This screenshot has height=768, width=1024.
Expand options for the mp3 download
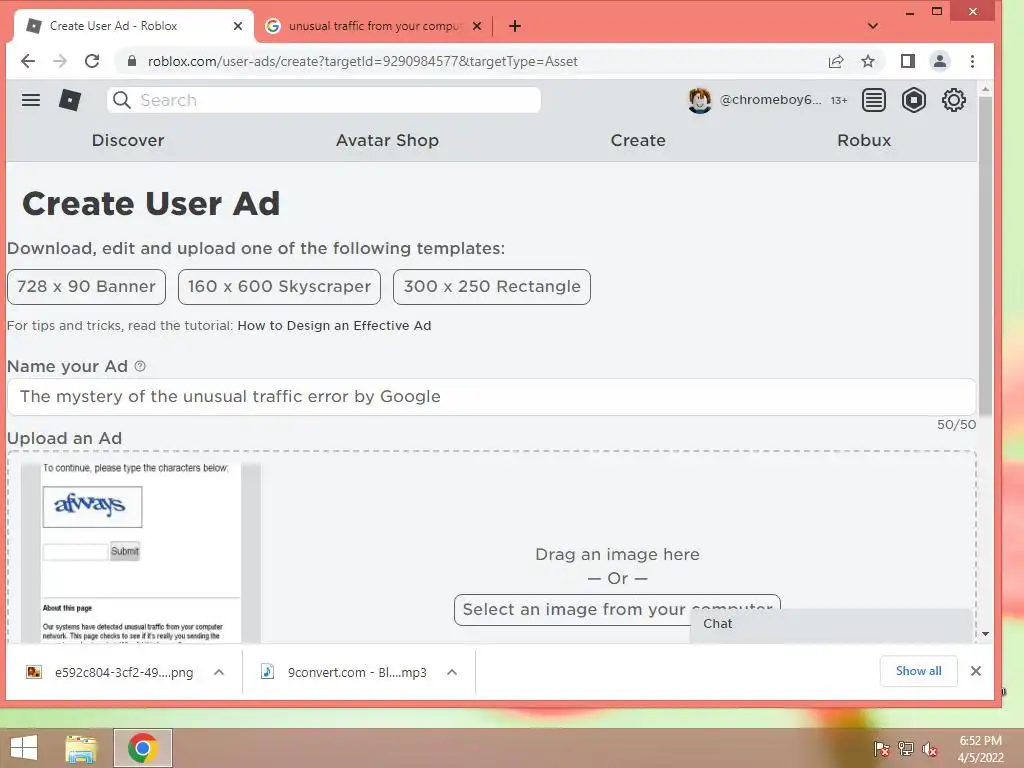pos(451,671)
